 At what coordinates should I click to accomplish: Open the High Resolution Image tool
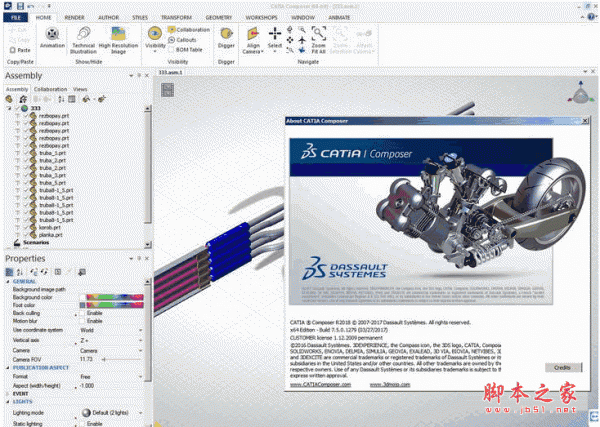click(x=118, y=40)
